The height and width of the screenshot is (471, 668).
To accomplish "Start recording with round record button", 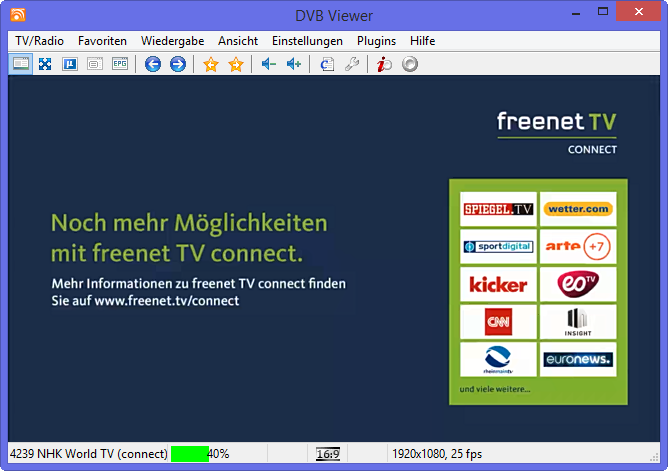I will [410, 64].
